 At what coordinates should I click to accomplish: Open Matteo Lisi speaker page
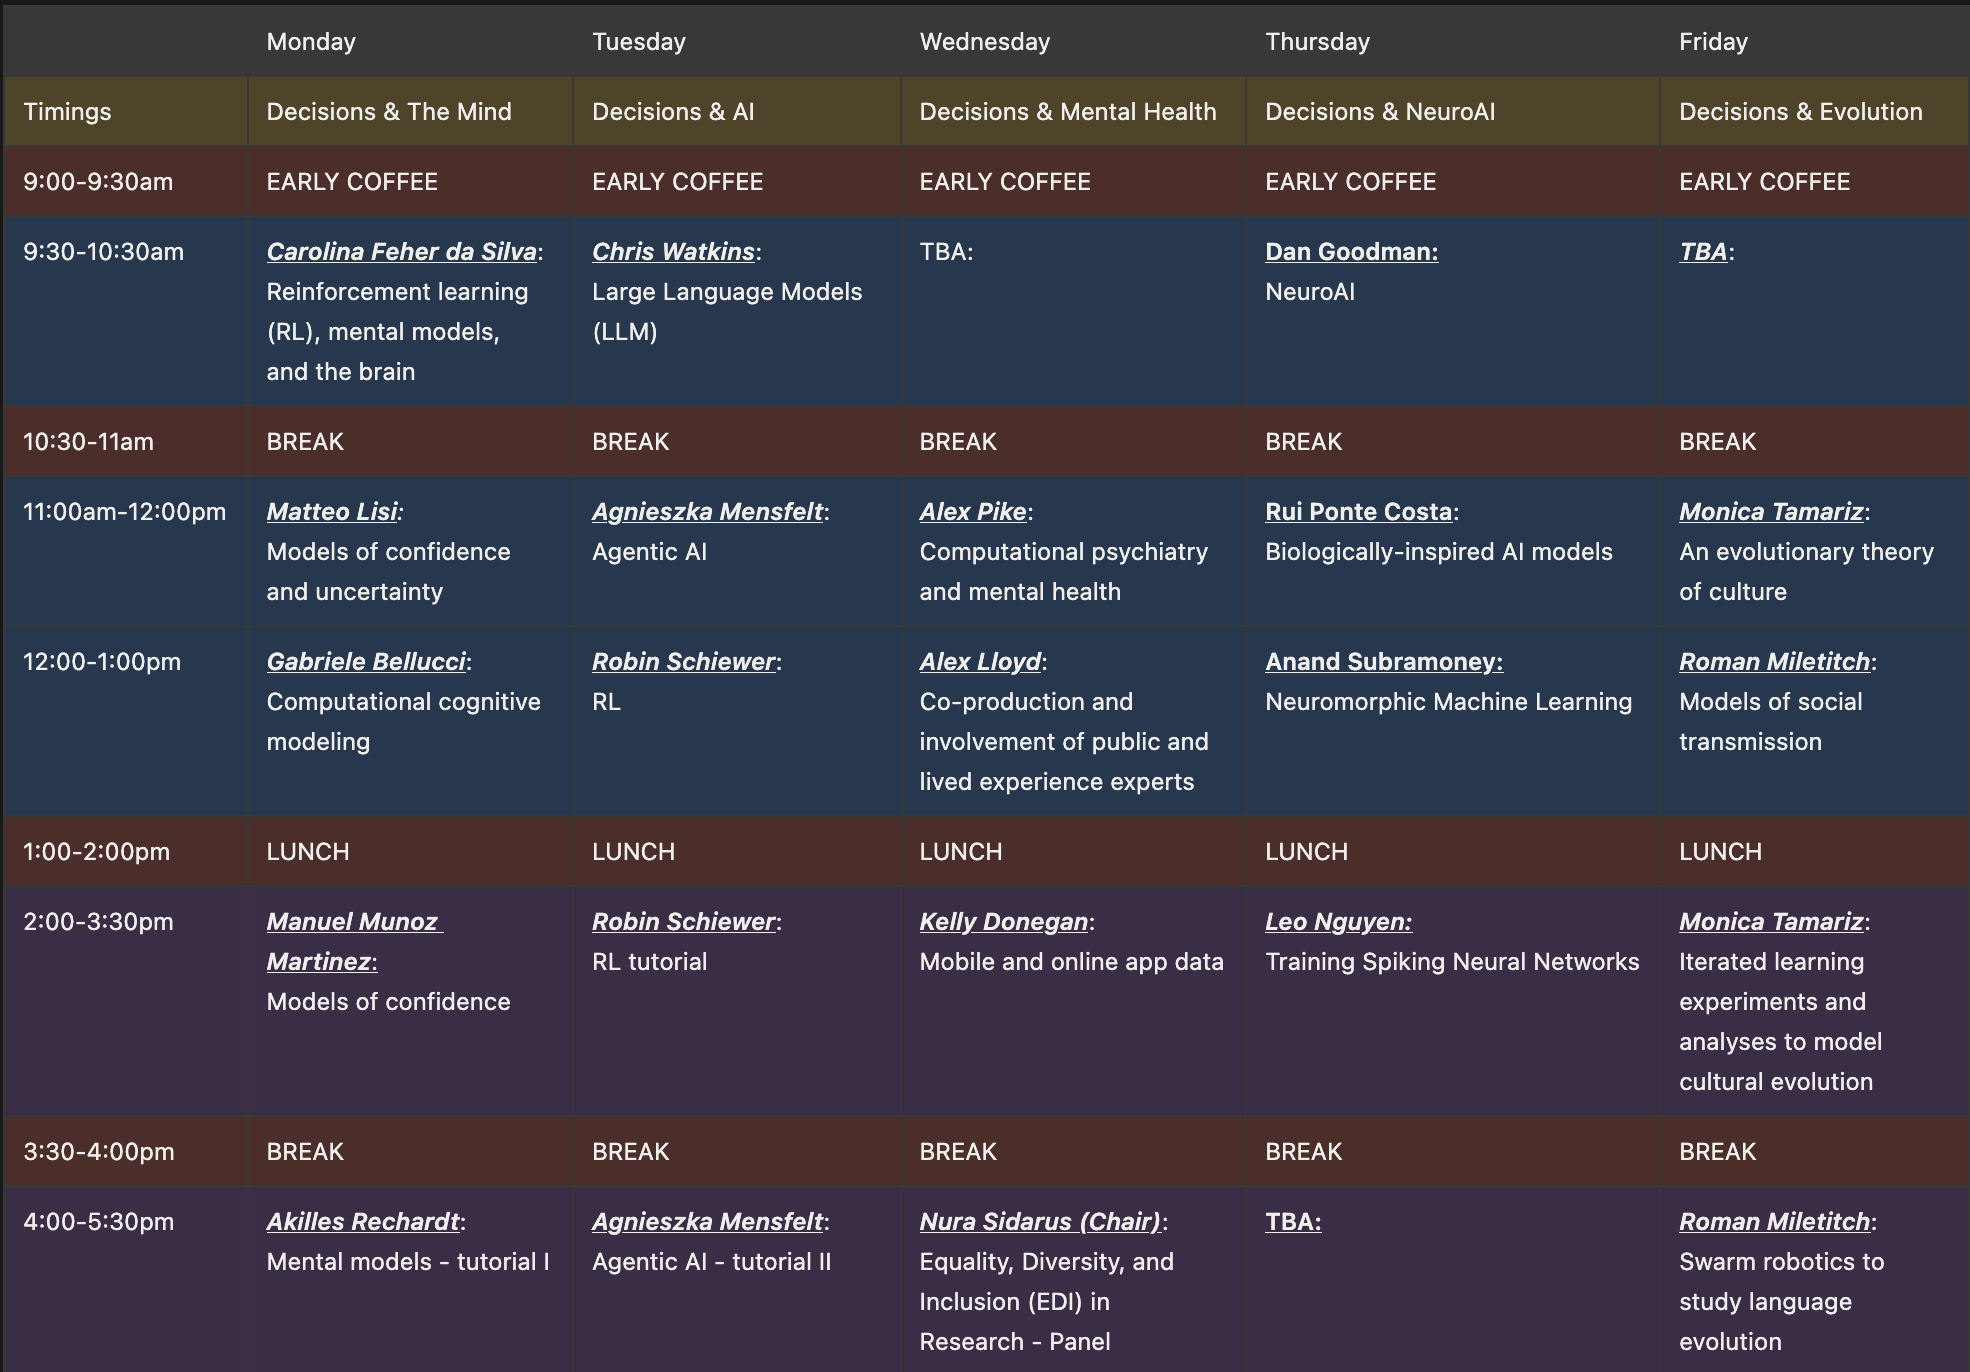pos(331,512)
